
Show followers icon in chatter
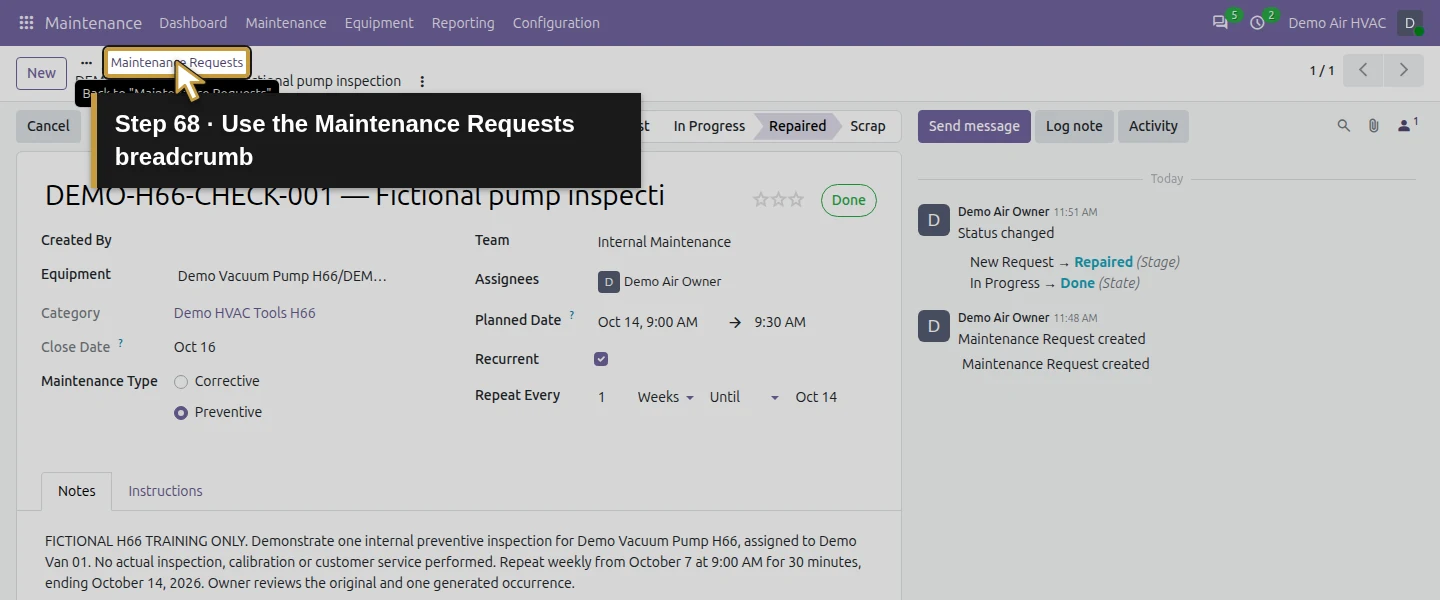(x=1407, y=125)
